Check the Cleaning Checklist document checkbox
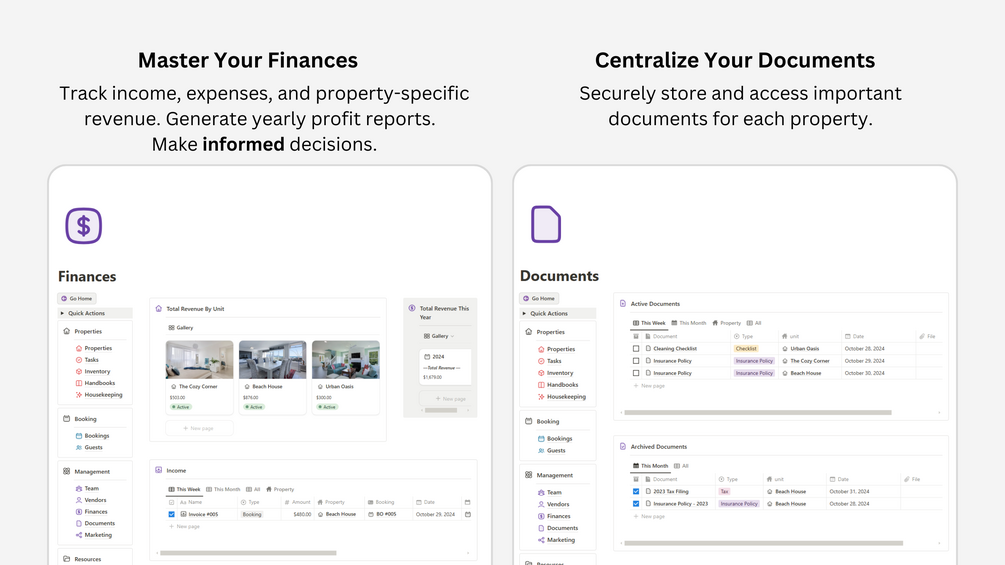The height and width of the screenshot is (565, 1005). click(636, 348)
